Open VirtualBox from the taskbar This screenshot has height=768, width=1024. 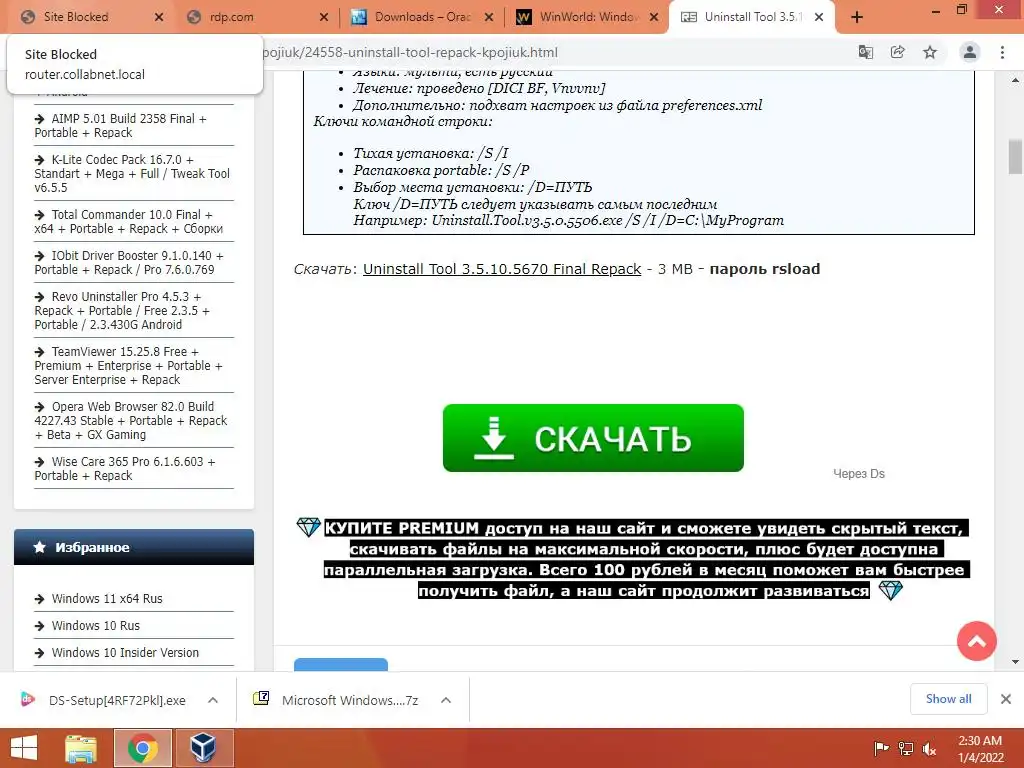tap(203, 748)
